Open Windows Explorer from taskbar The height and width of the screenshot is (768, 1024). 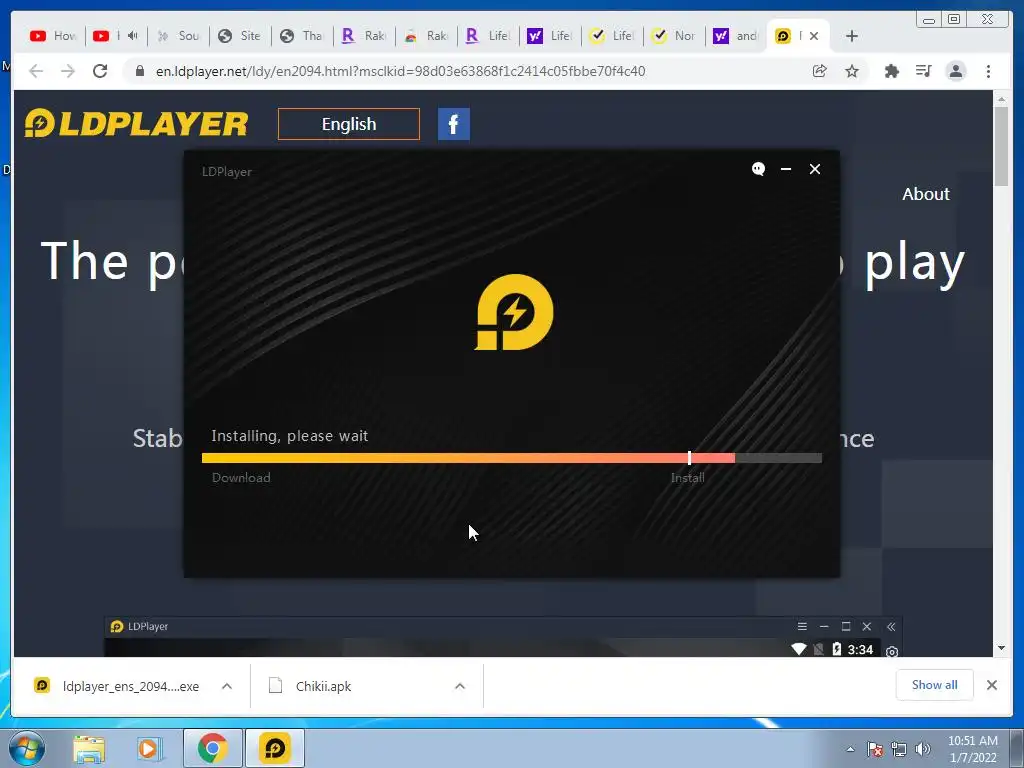click(x=89, y=748)
